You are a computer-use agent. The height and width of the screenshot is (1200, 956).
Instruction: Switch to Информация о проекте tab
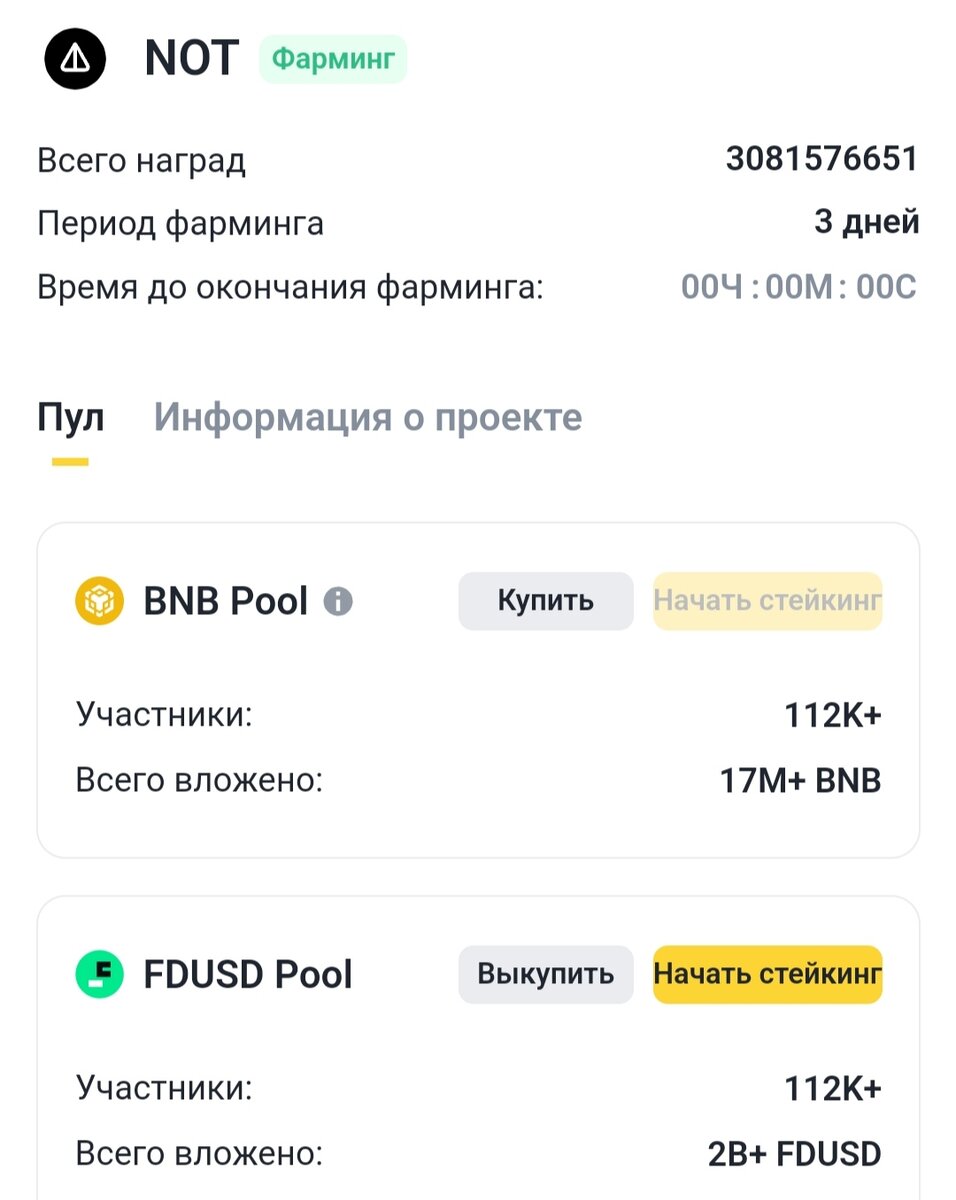click(x=367, y=417)
